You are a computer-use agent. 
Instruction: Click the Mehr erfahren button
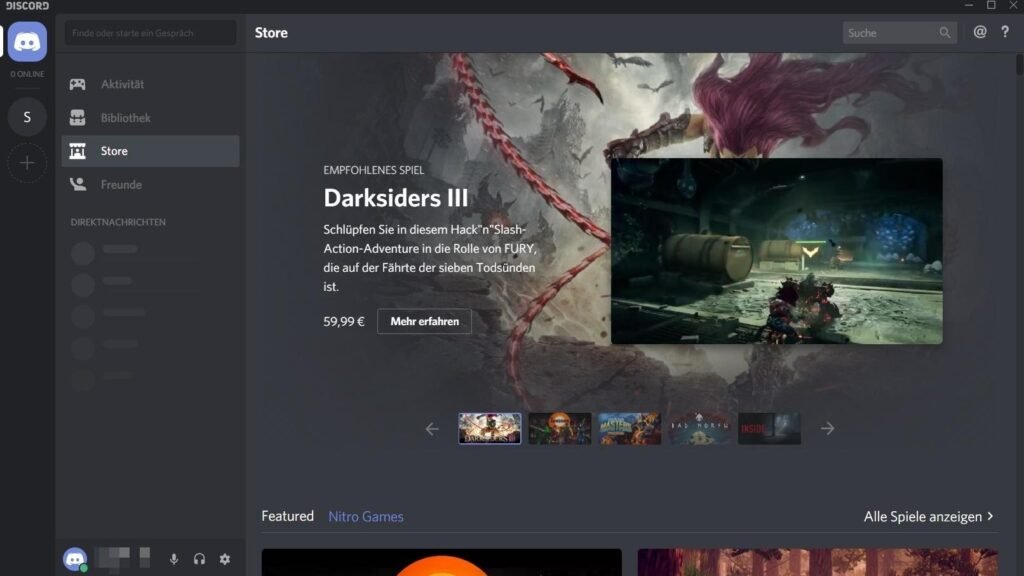coord(424,321)
